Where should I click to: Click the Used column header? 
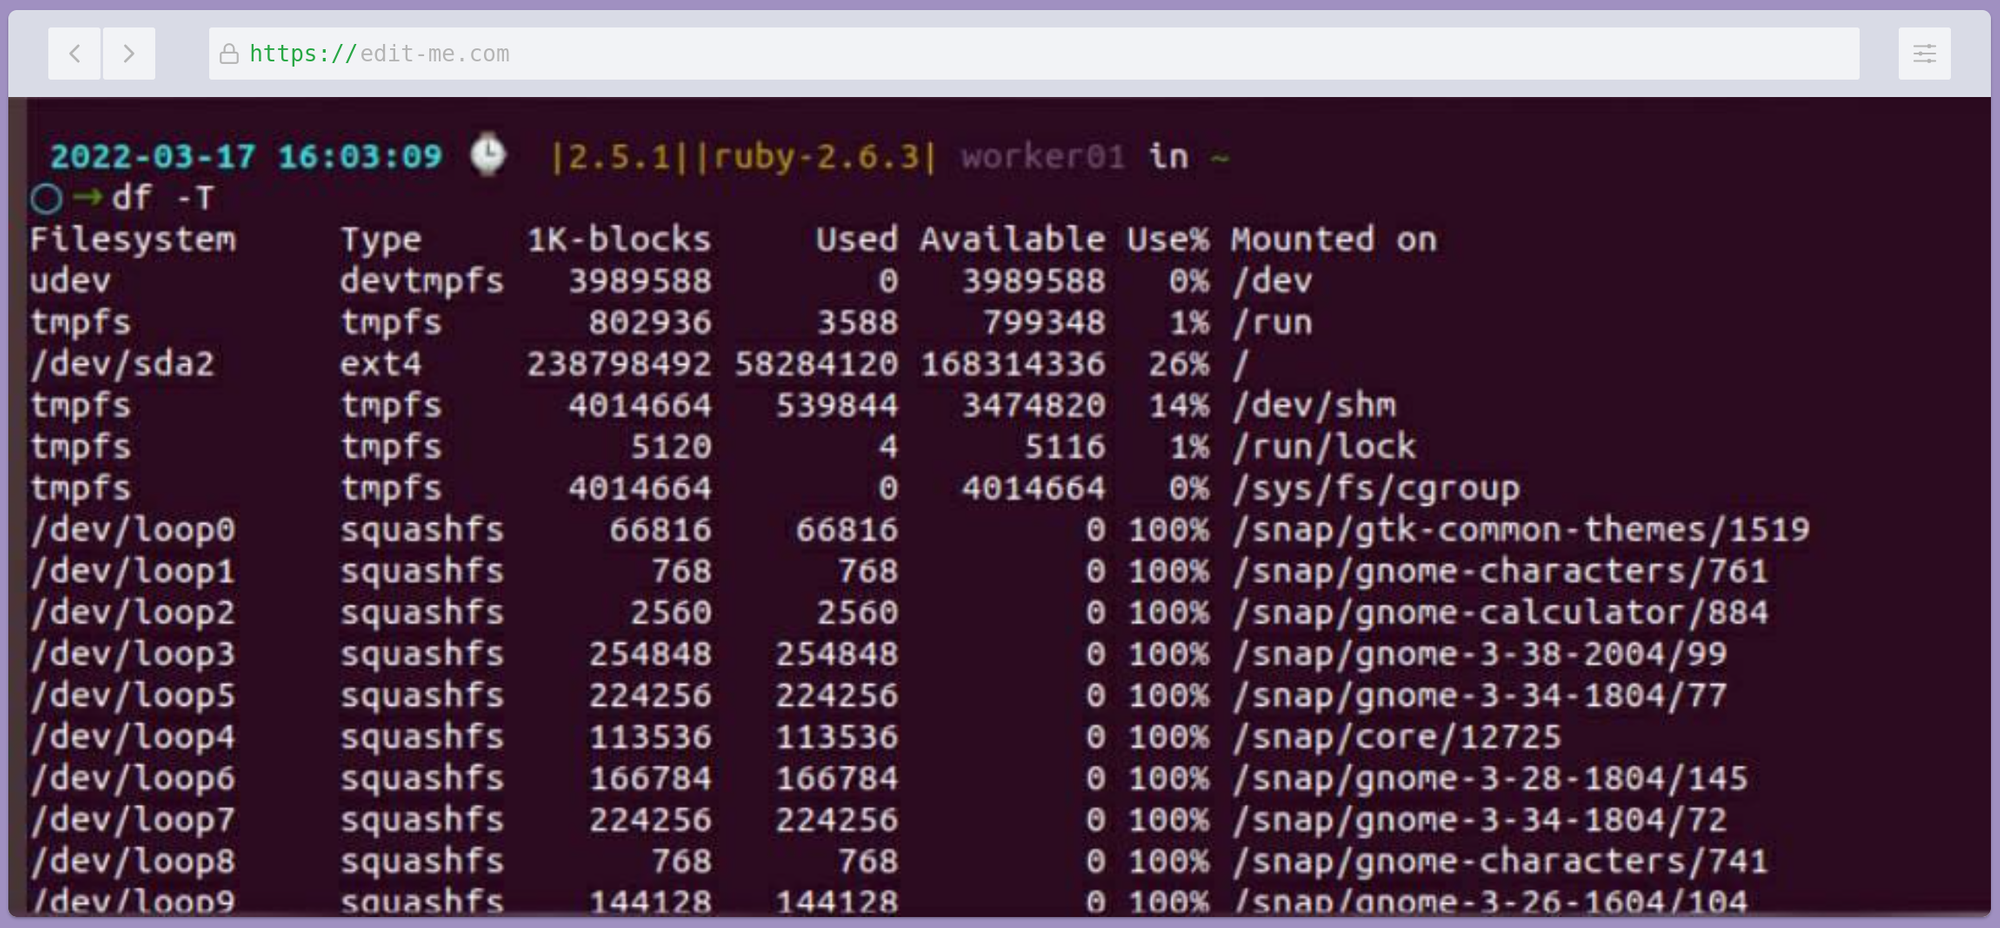[856, 240]
